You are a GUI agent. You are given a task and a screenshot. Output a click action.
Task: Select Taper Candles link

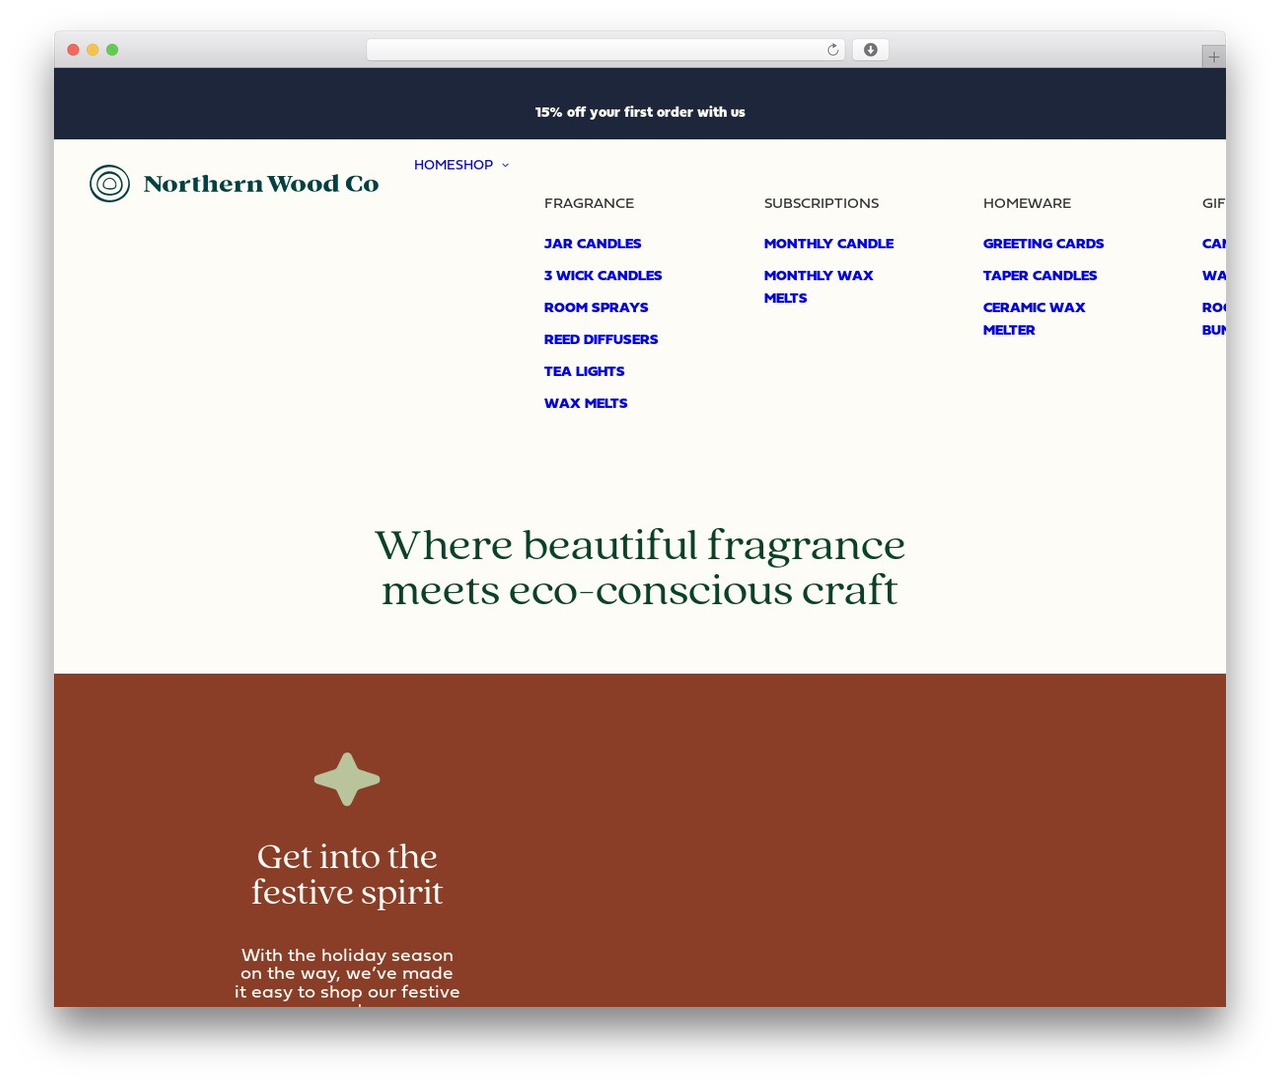click(x=1040, y=275)
